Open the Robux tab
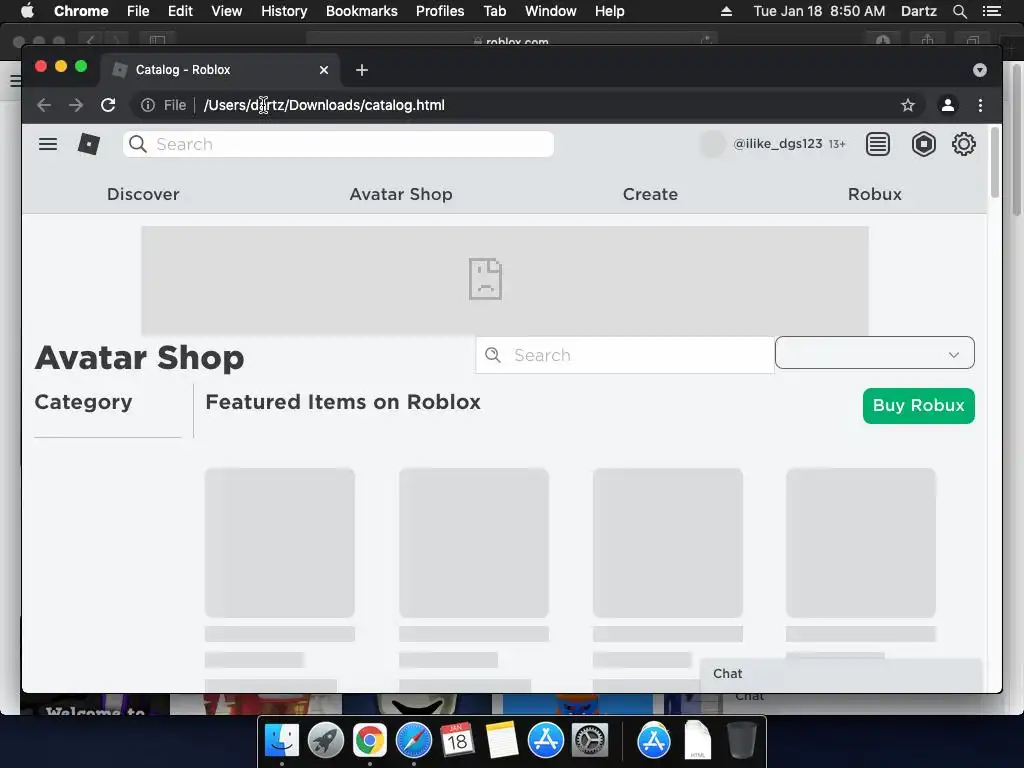 pos(874,194)
